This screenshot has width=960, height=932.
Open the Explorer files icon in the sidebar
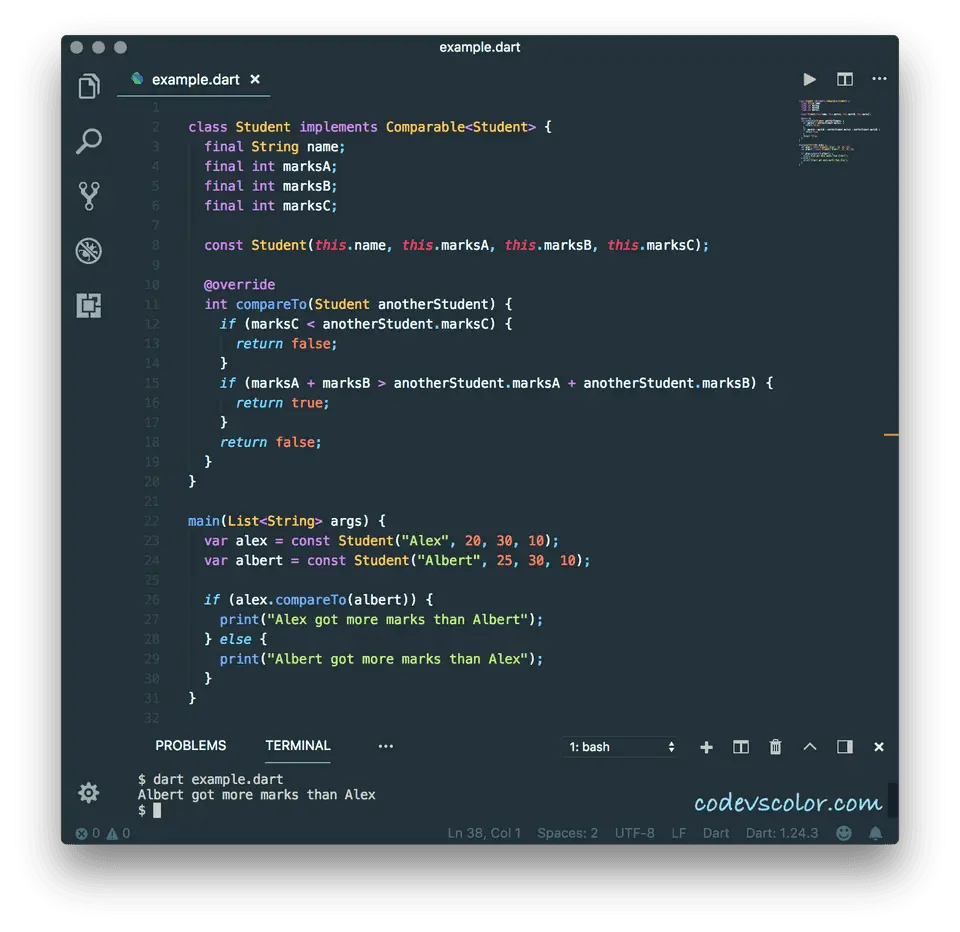(x=89, y=86)
